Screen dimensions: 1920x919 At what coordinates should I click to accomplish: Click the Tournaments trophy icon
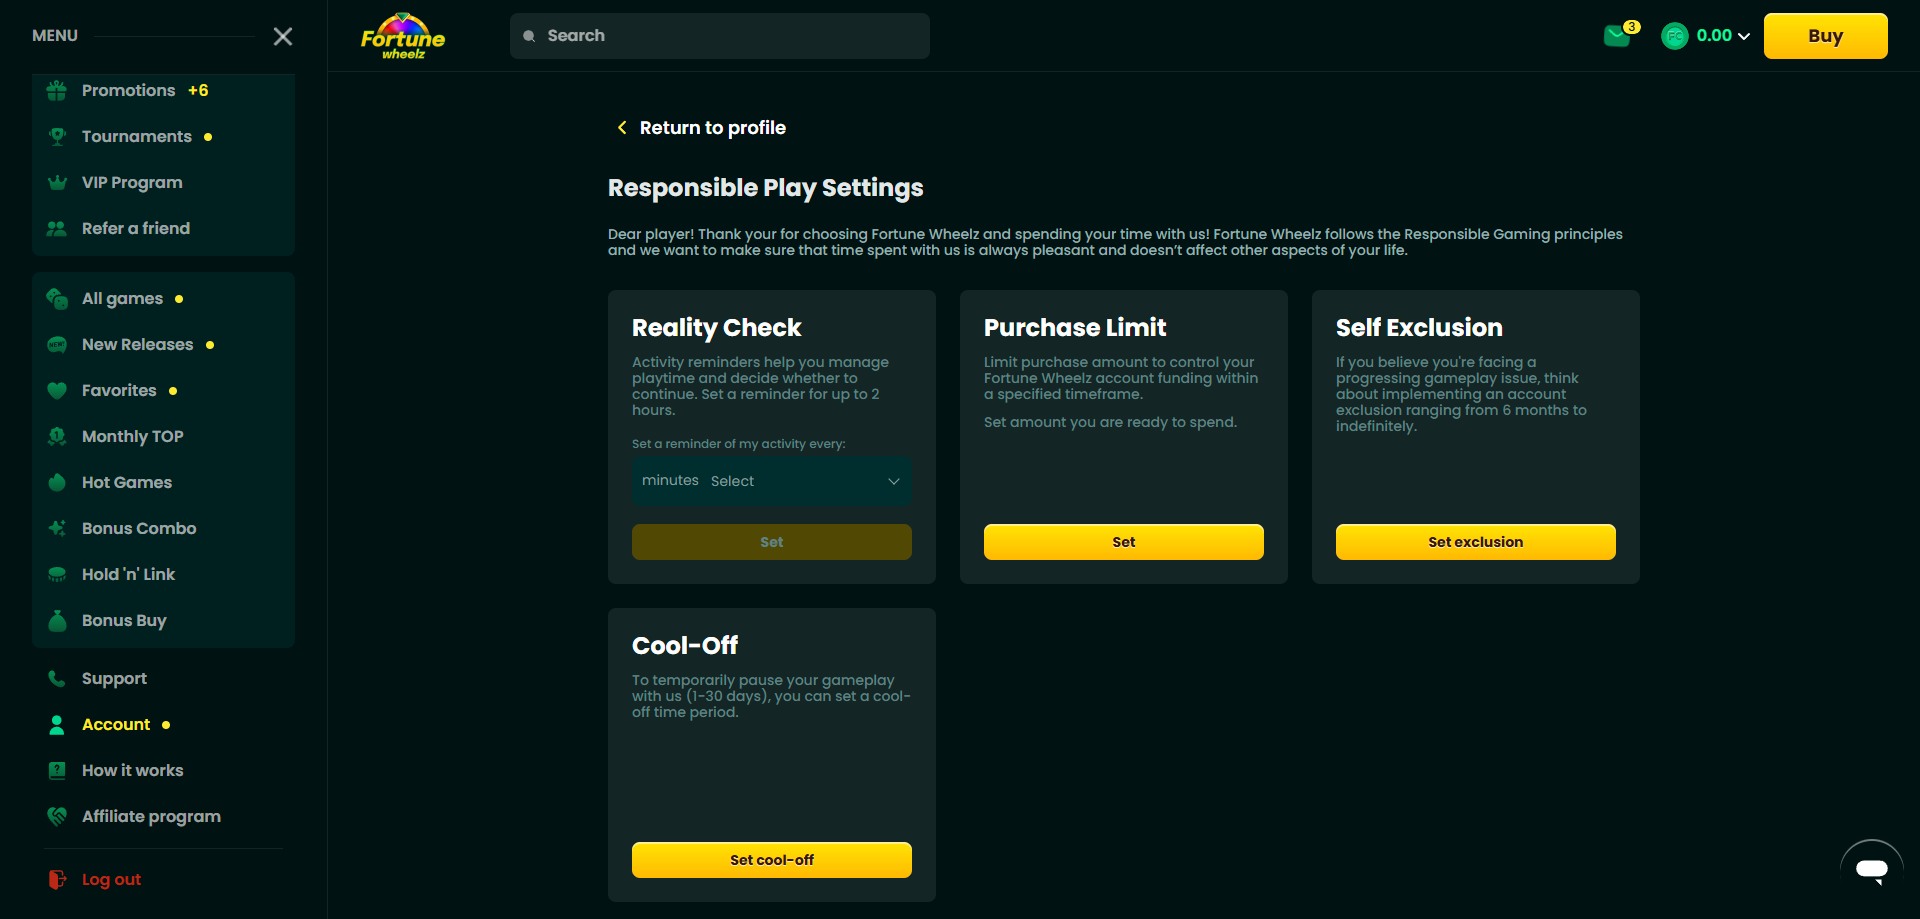(57, 137)
